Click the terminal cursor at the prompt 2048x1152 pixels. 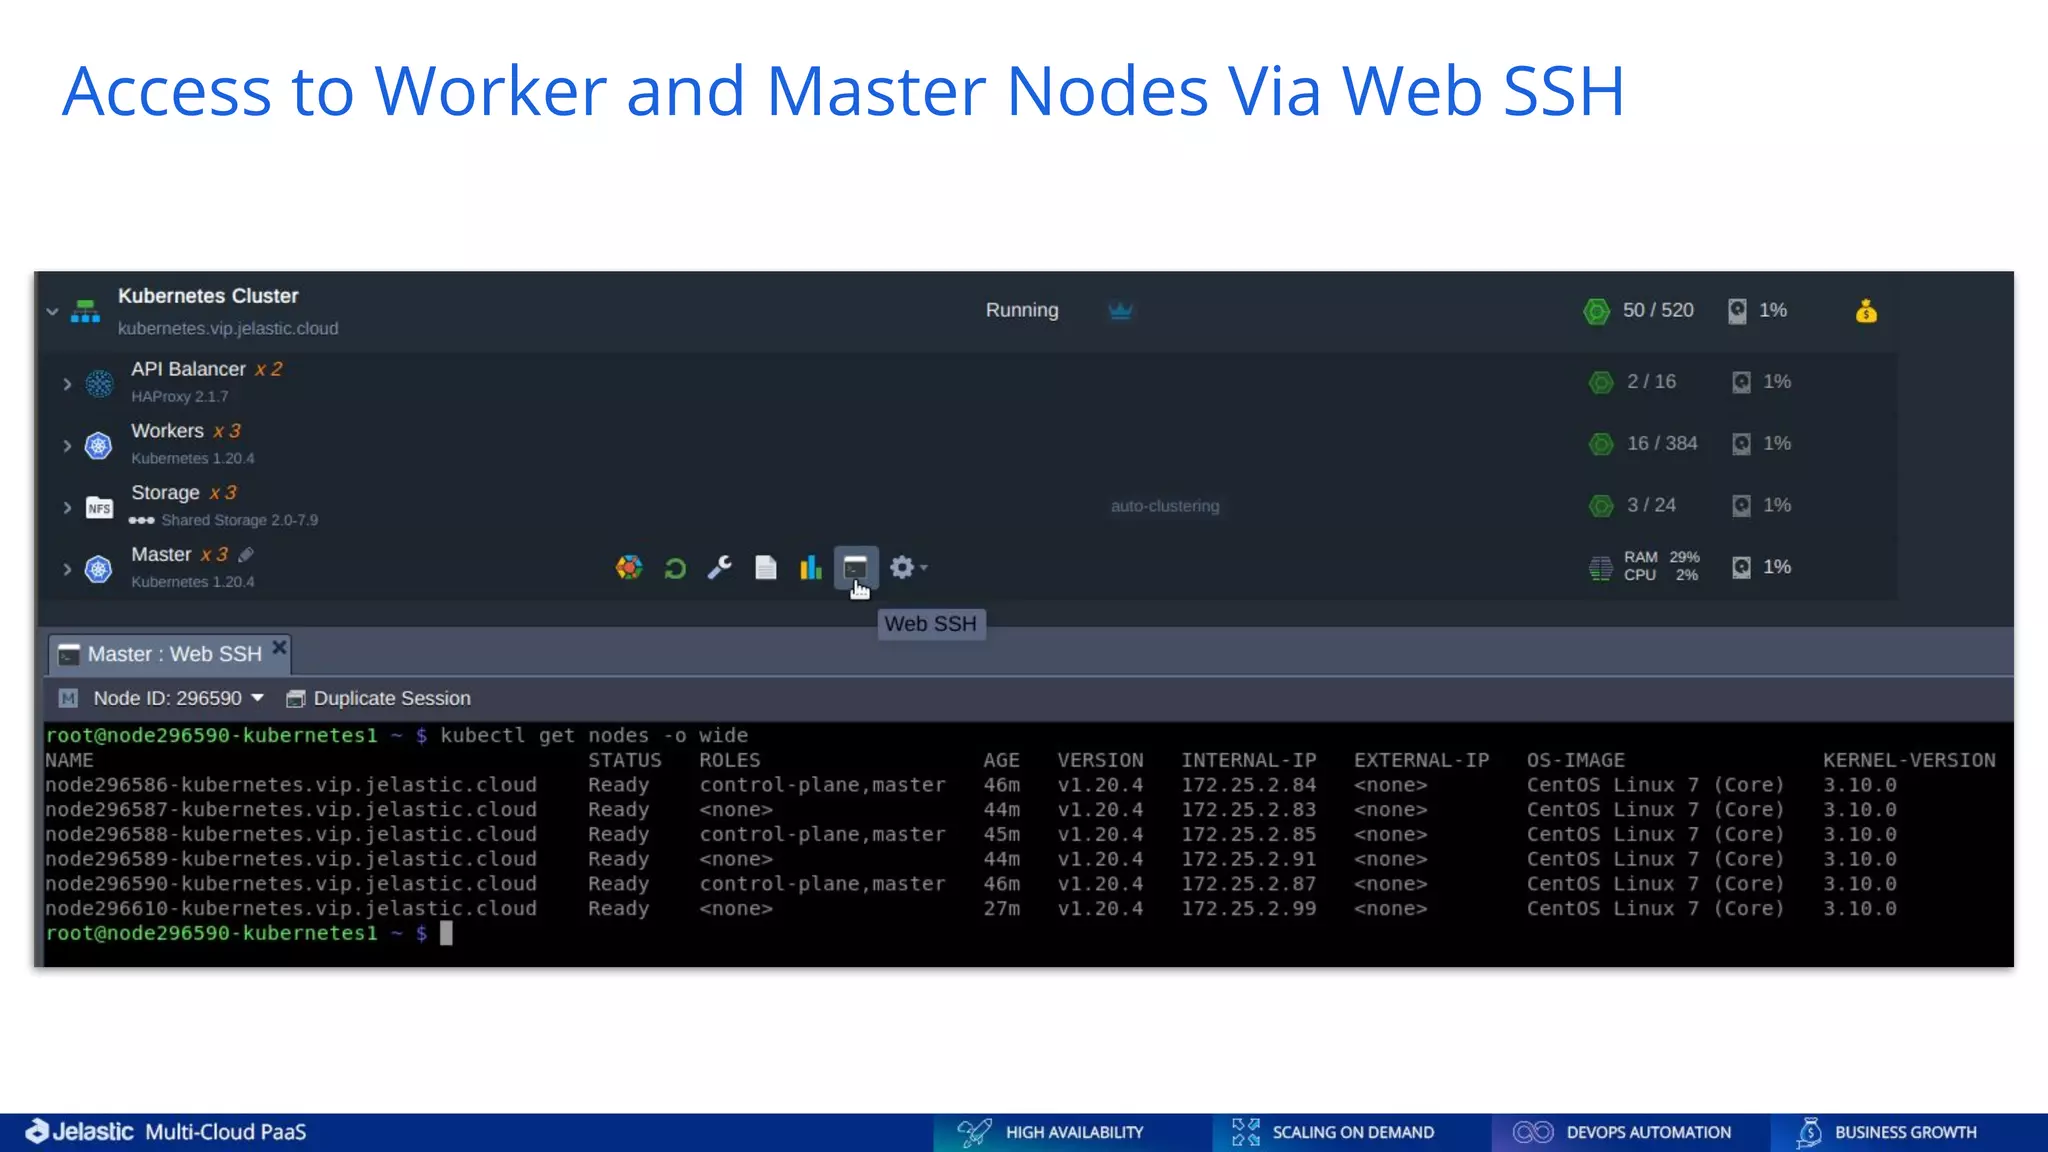(x=446, y=933)
